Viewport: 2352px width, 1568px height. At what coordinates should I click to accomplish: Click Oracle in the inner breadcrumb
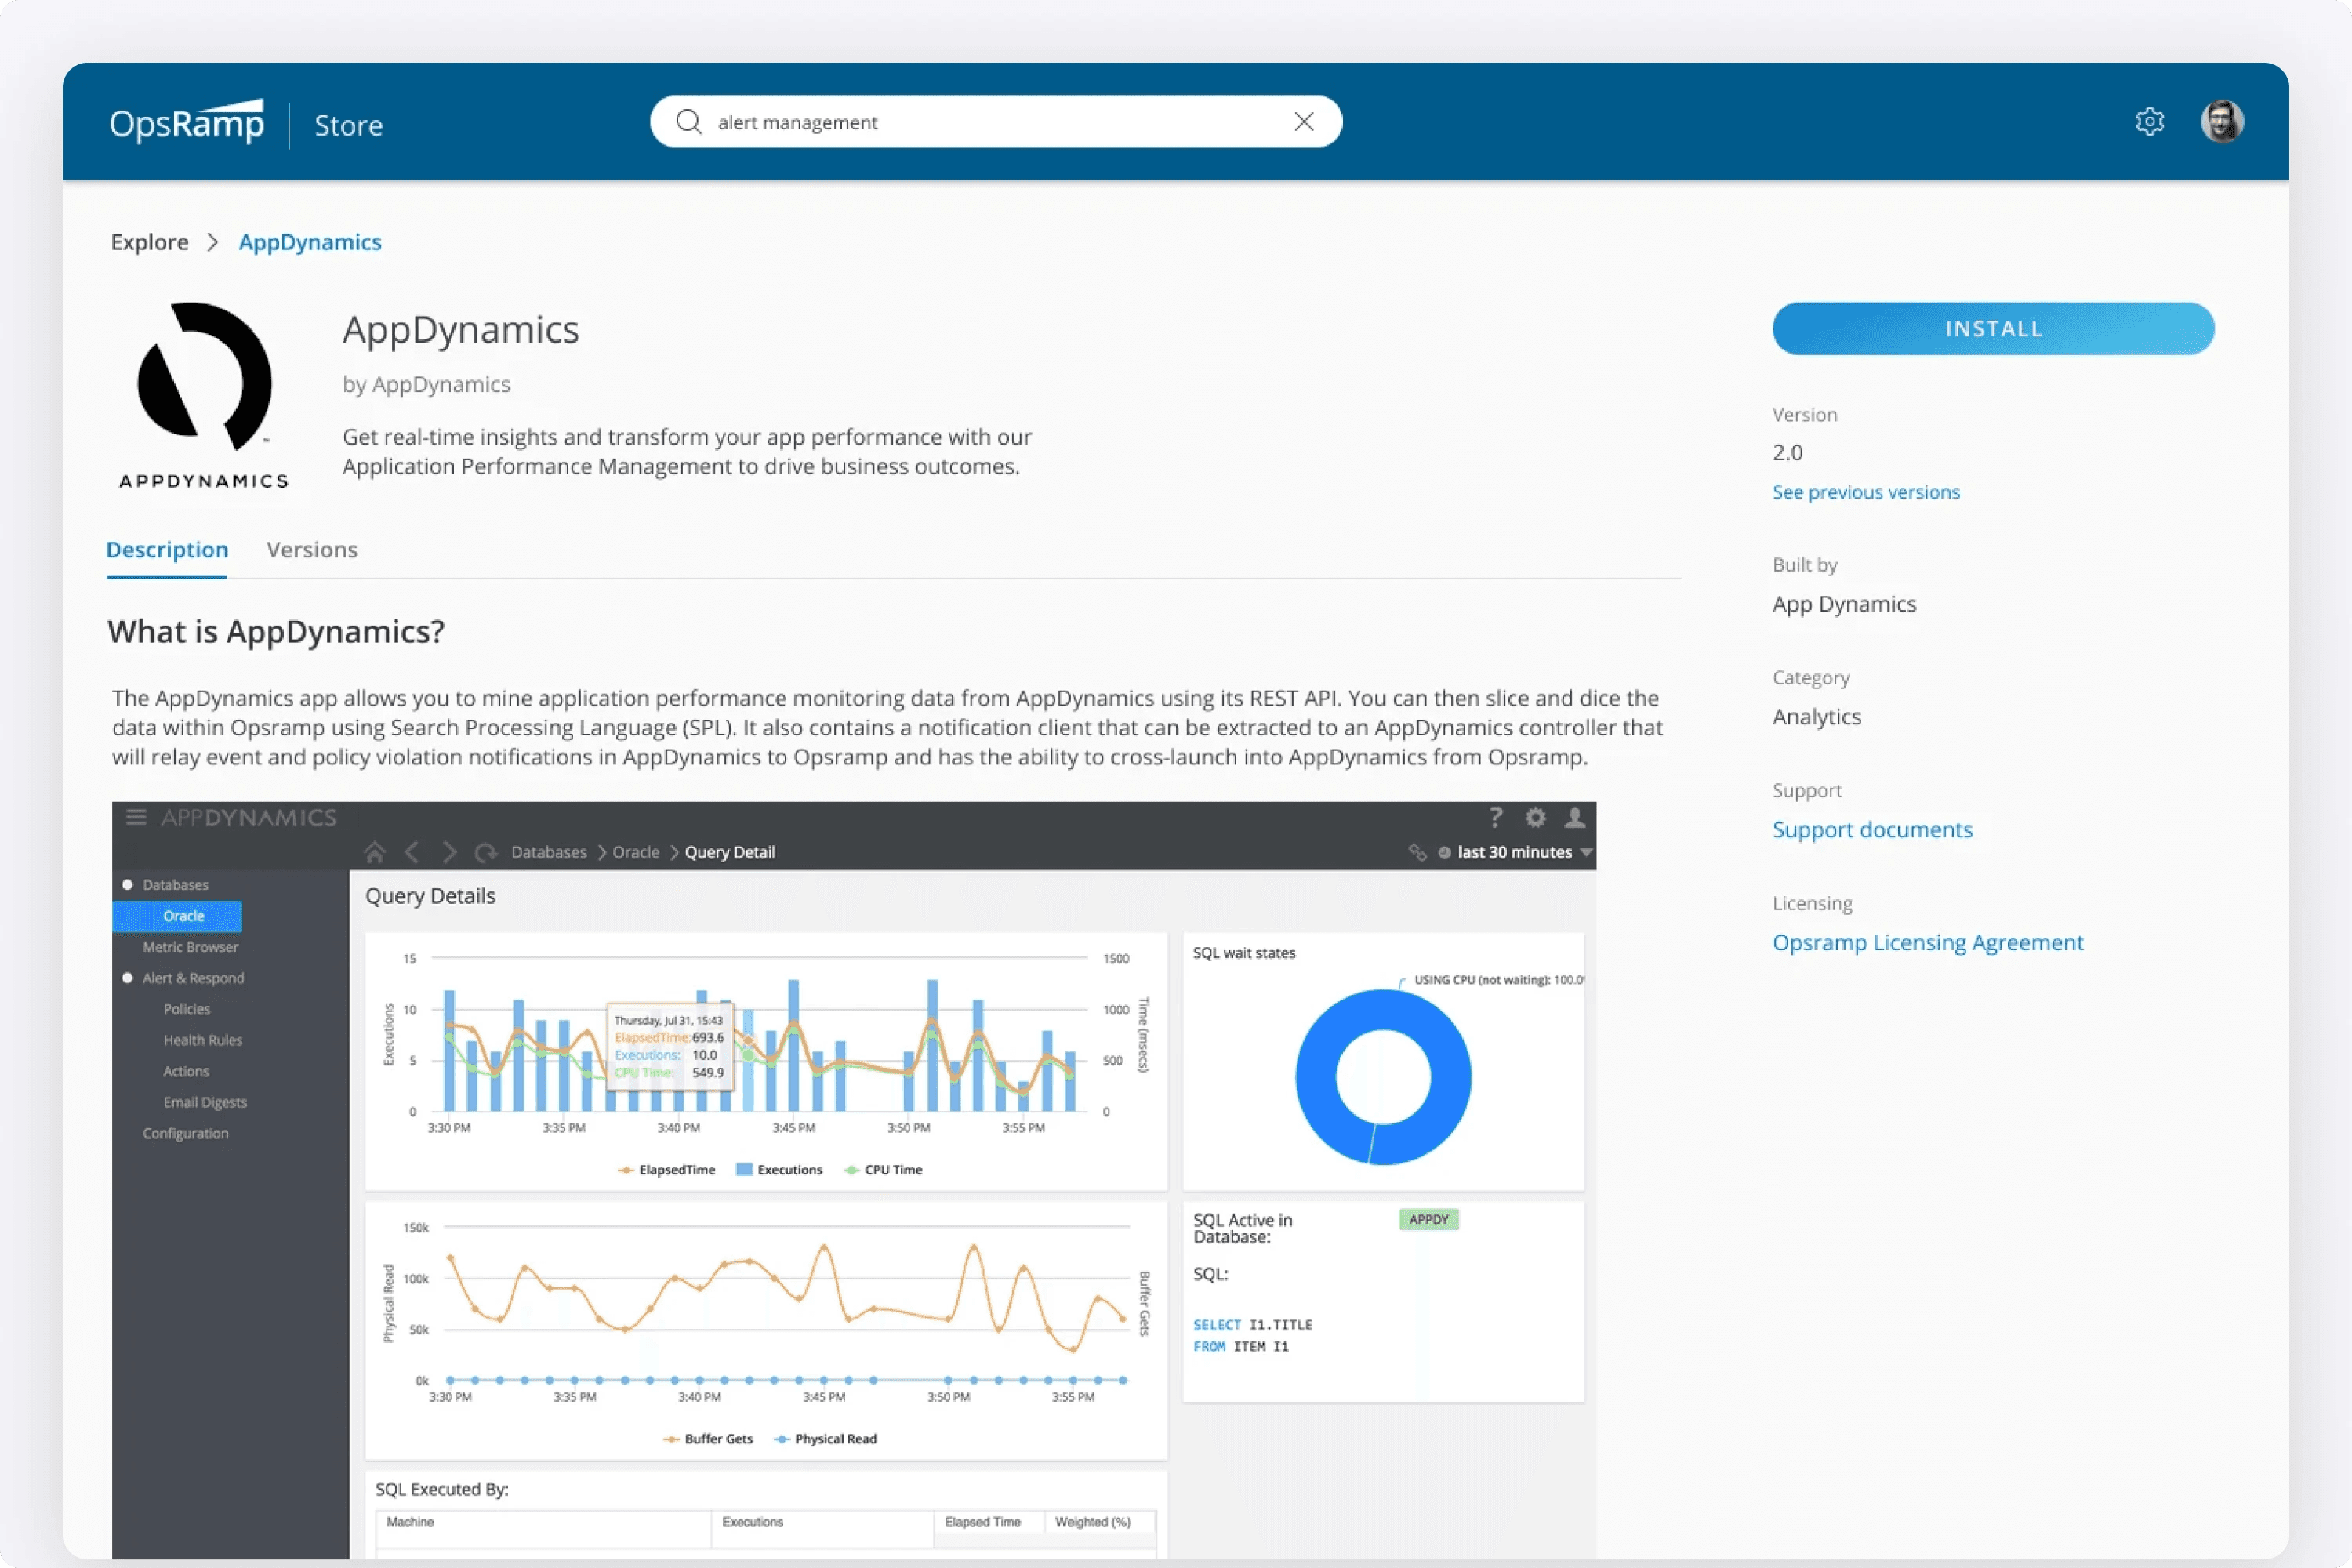(x=636, y=852)
